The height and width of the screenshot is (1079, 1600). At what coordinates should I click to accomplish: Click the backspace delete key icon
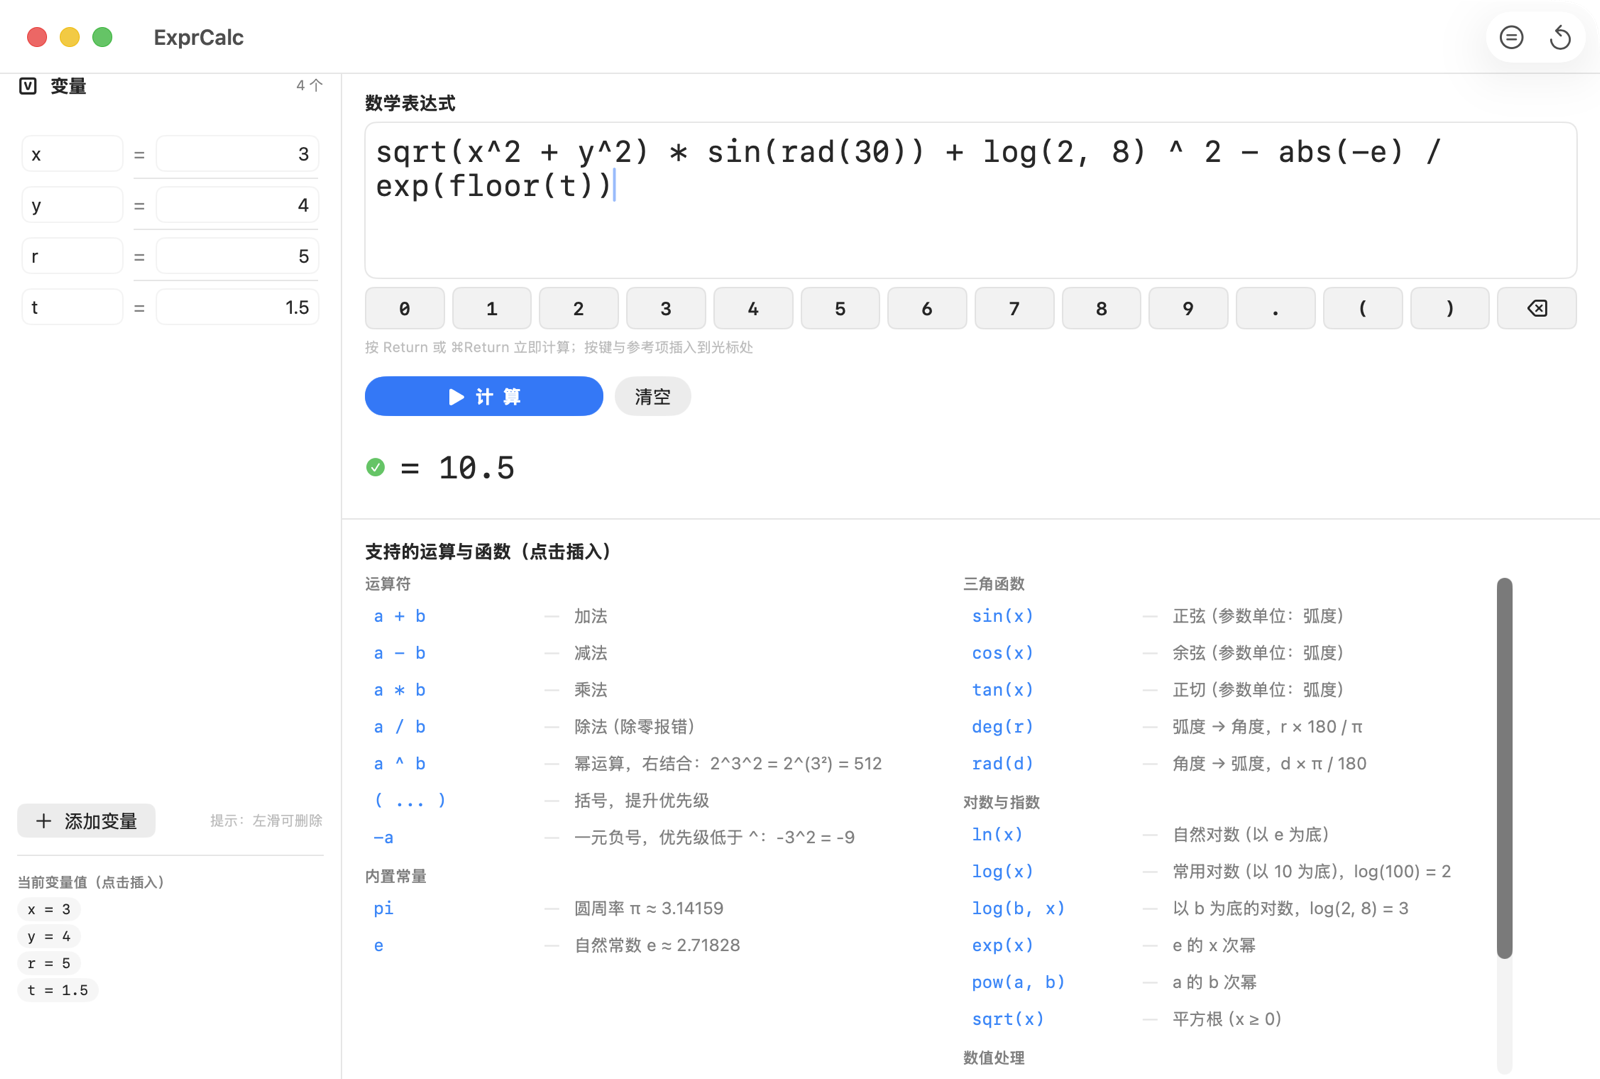click(x=1537, y=308)
